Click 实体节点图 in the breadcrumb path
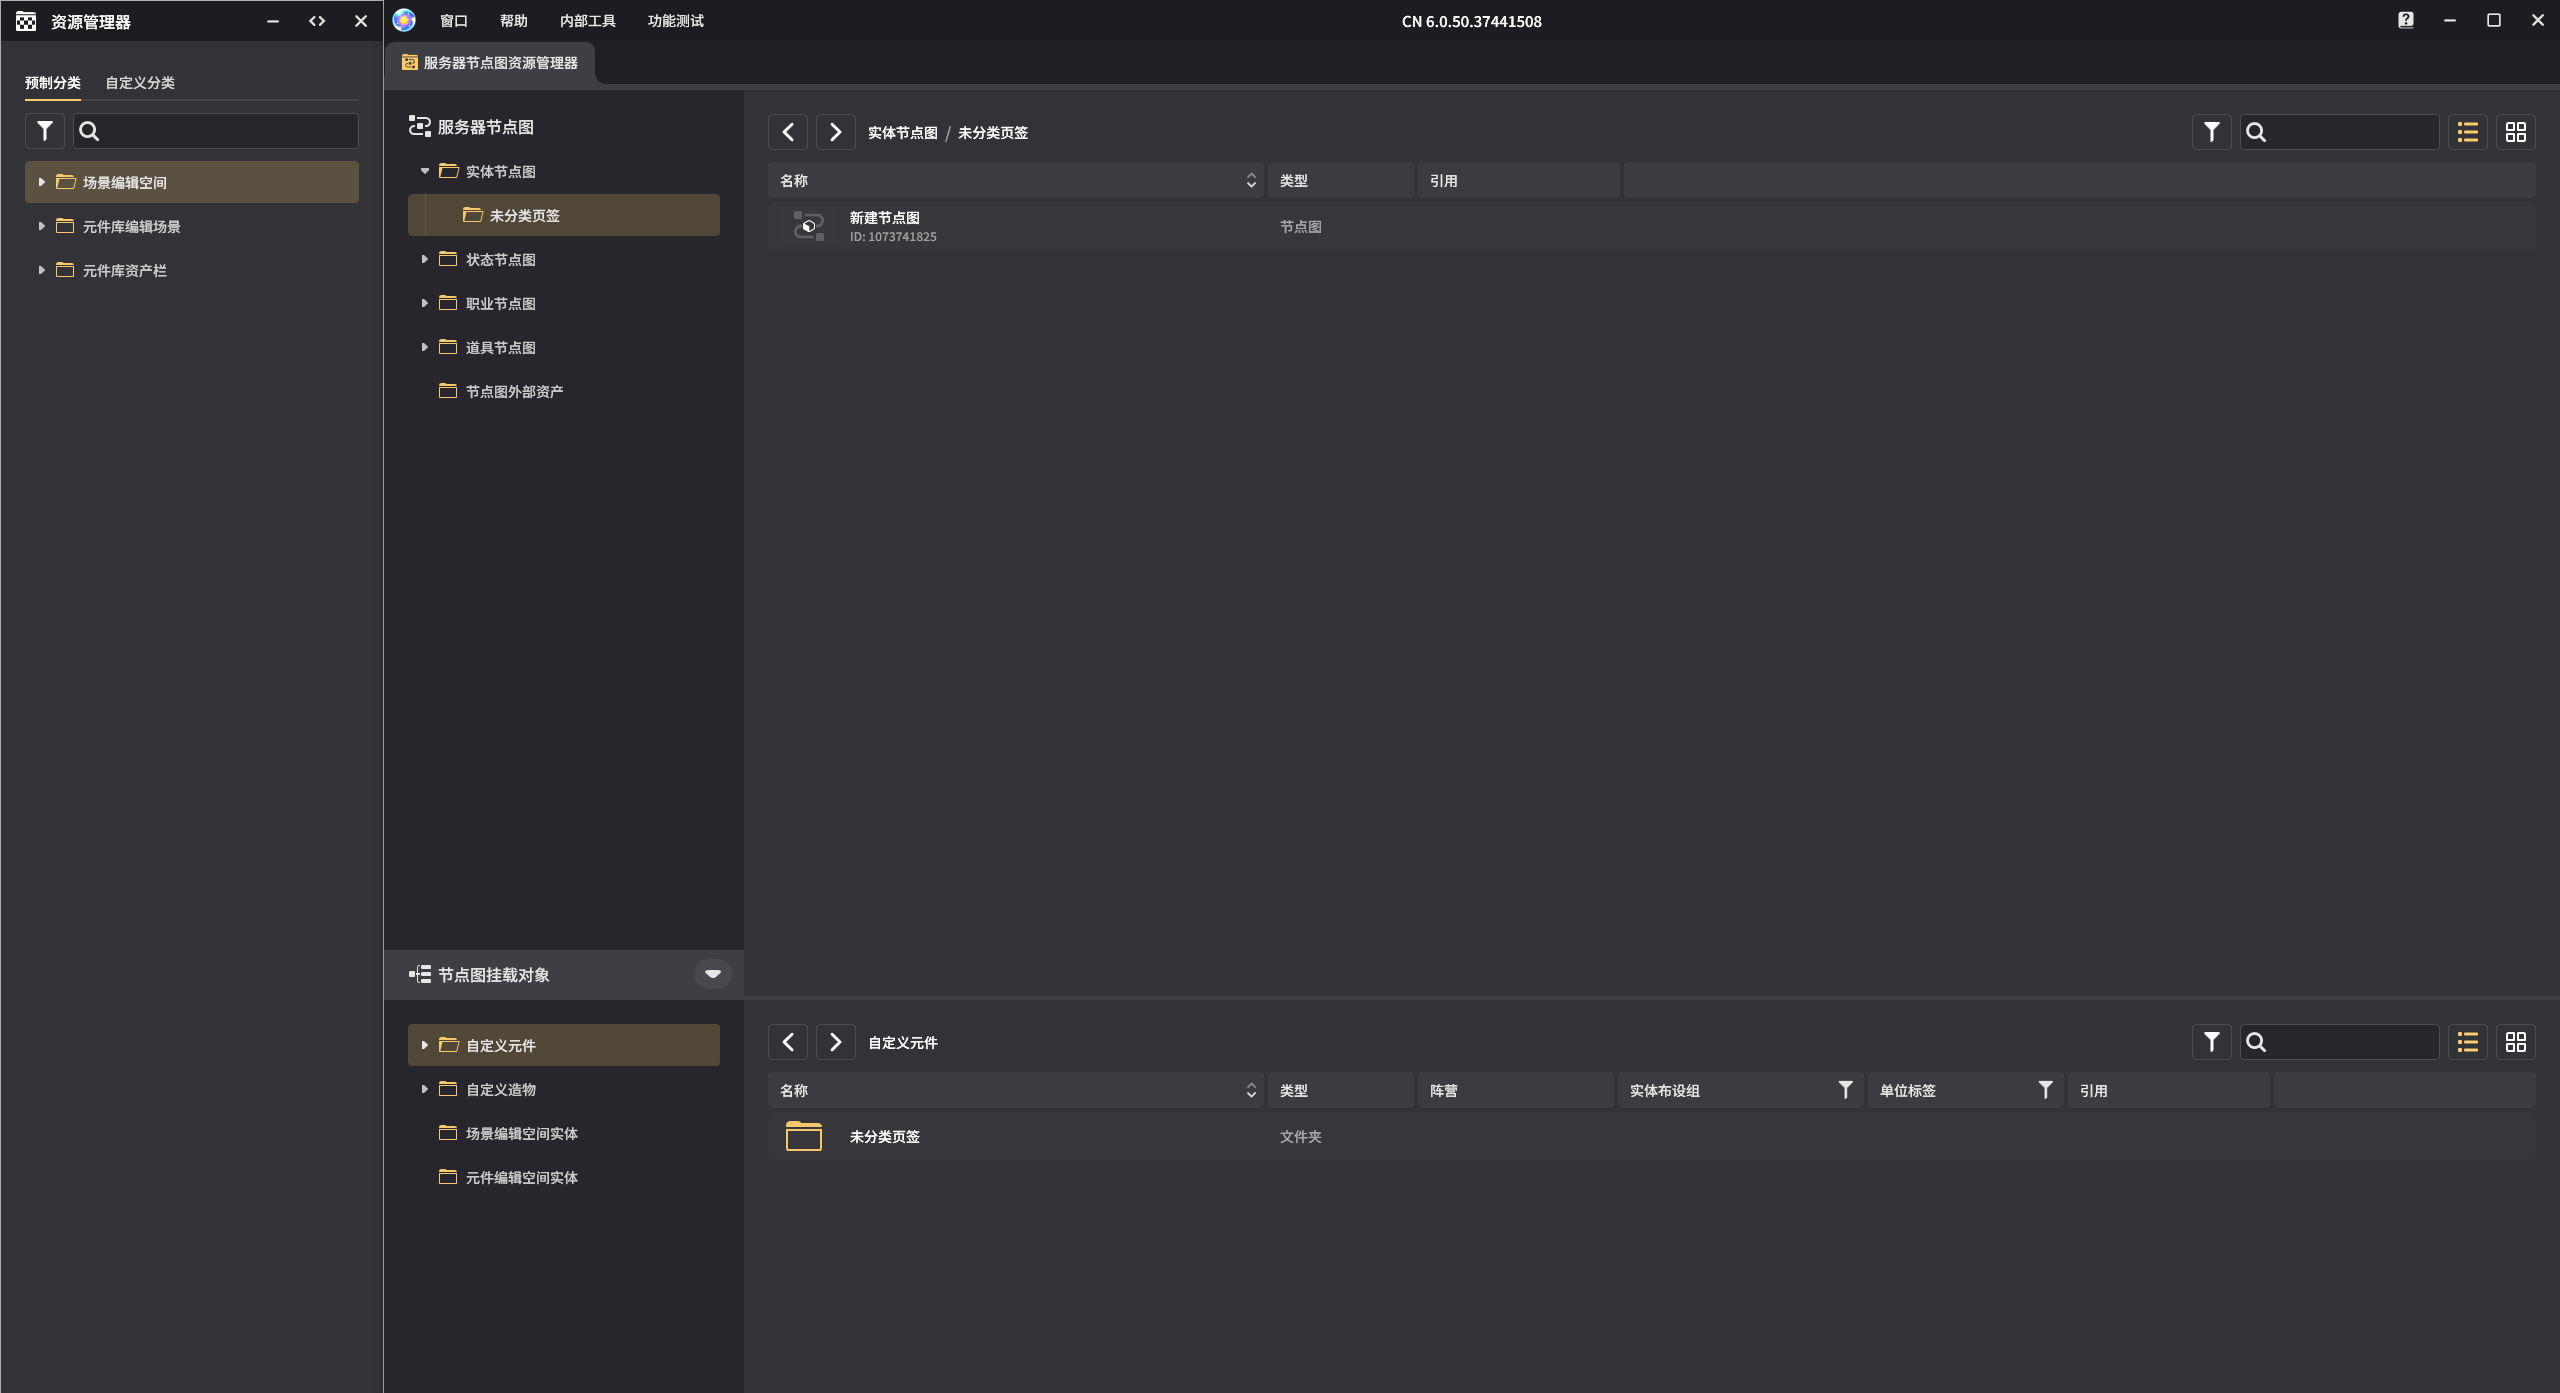This screenshot has height=1393, width=2560. (902, 133)
